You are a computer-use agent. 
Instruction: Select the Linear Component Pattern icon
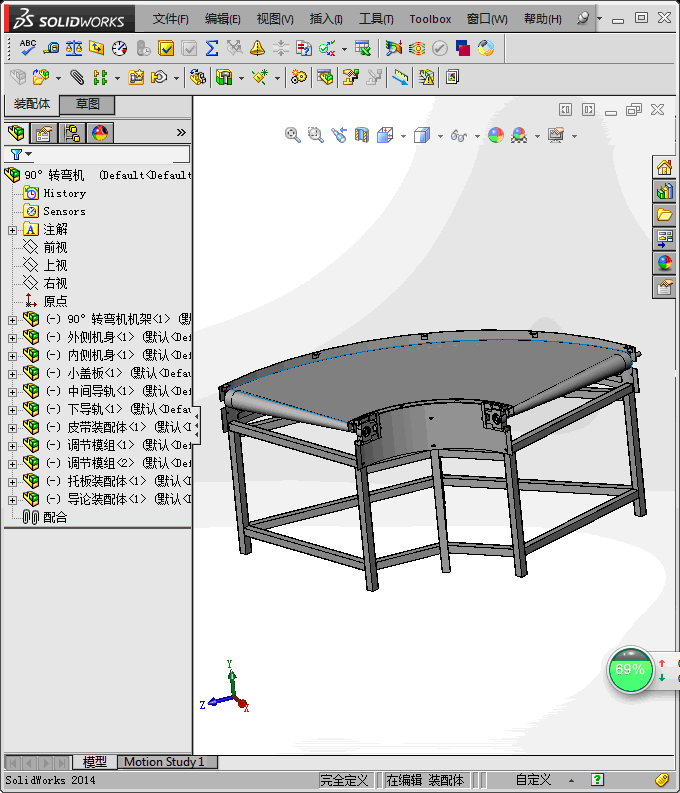(x=100, y=77)
